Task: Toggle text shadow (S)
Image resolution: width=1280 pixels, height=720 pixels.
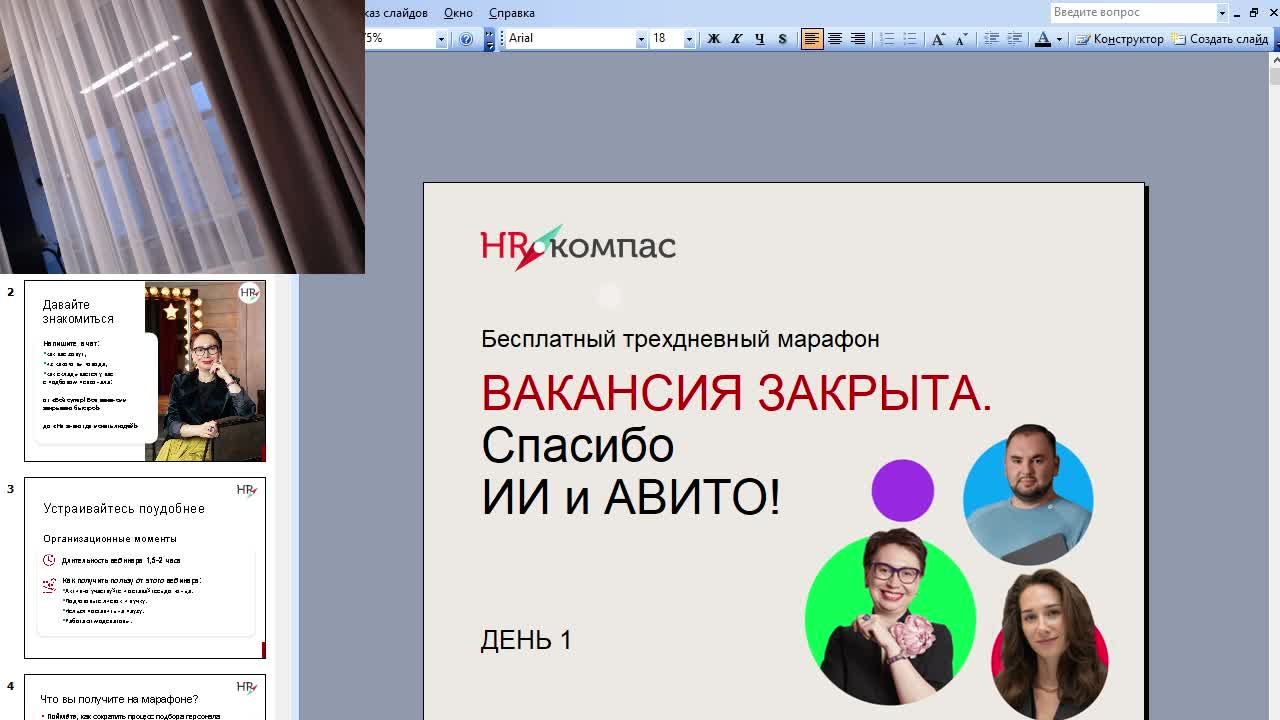Action: pyautogui.click(x=782, y=39)
